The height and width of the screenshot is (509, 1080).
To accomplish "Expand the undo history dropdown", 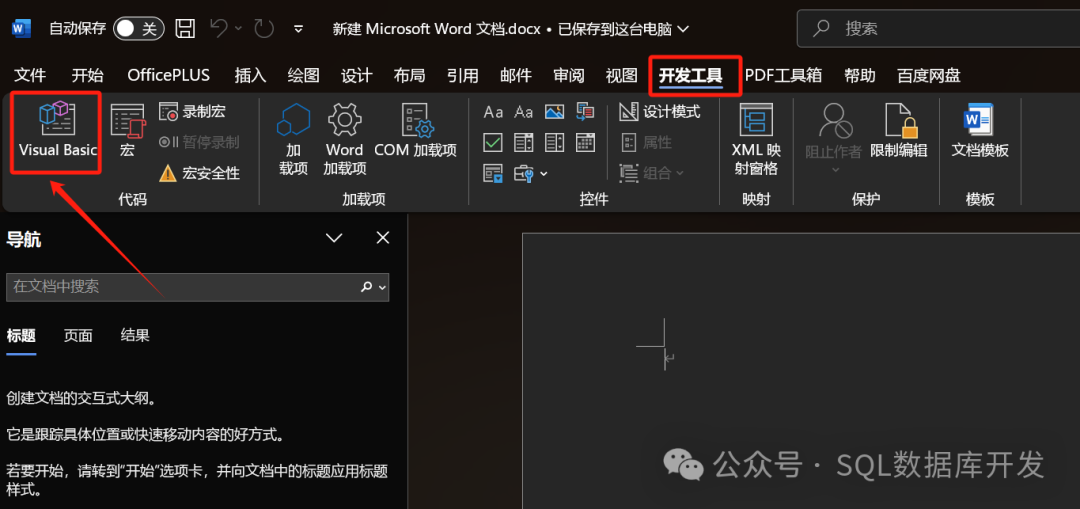I will coord(238,28).
